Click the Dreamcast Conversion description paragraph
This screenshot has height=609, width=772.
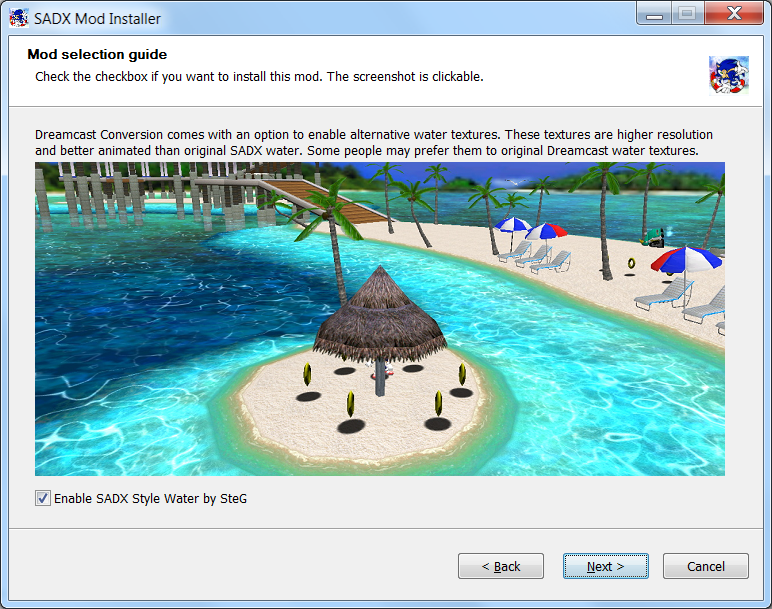click(x=374, y=142)
